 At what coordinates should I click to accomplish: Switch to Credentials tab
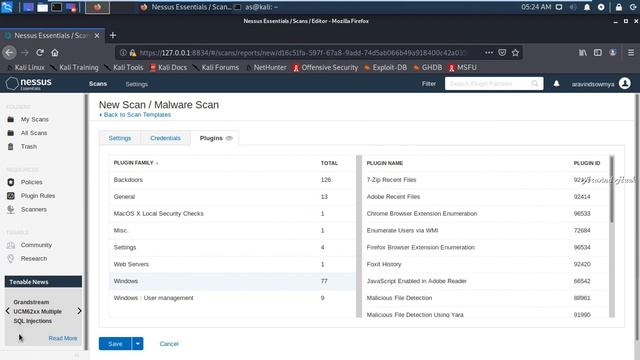click(x=165, y=138)
